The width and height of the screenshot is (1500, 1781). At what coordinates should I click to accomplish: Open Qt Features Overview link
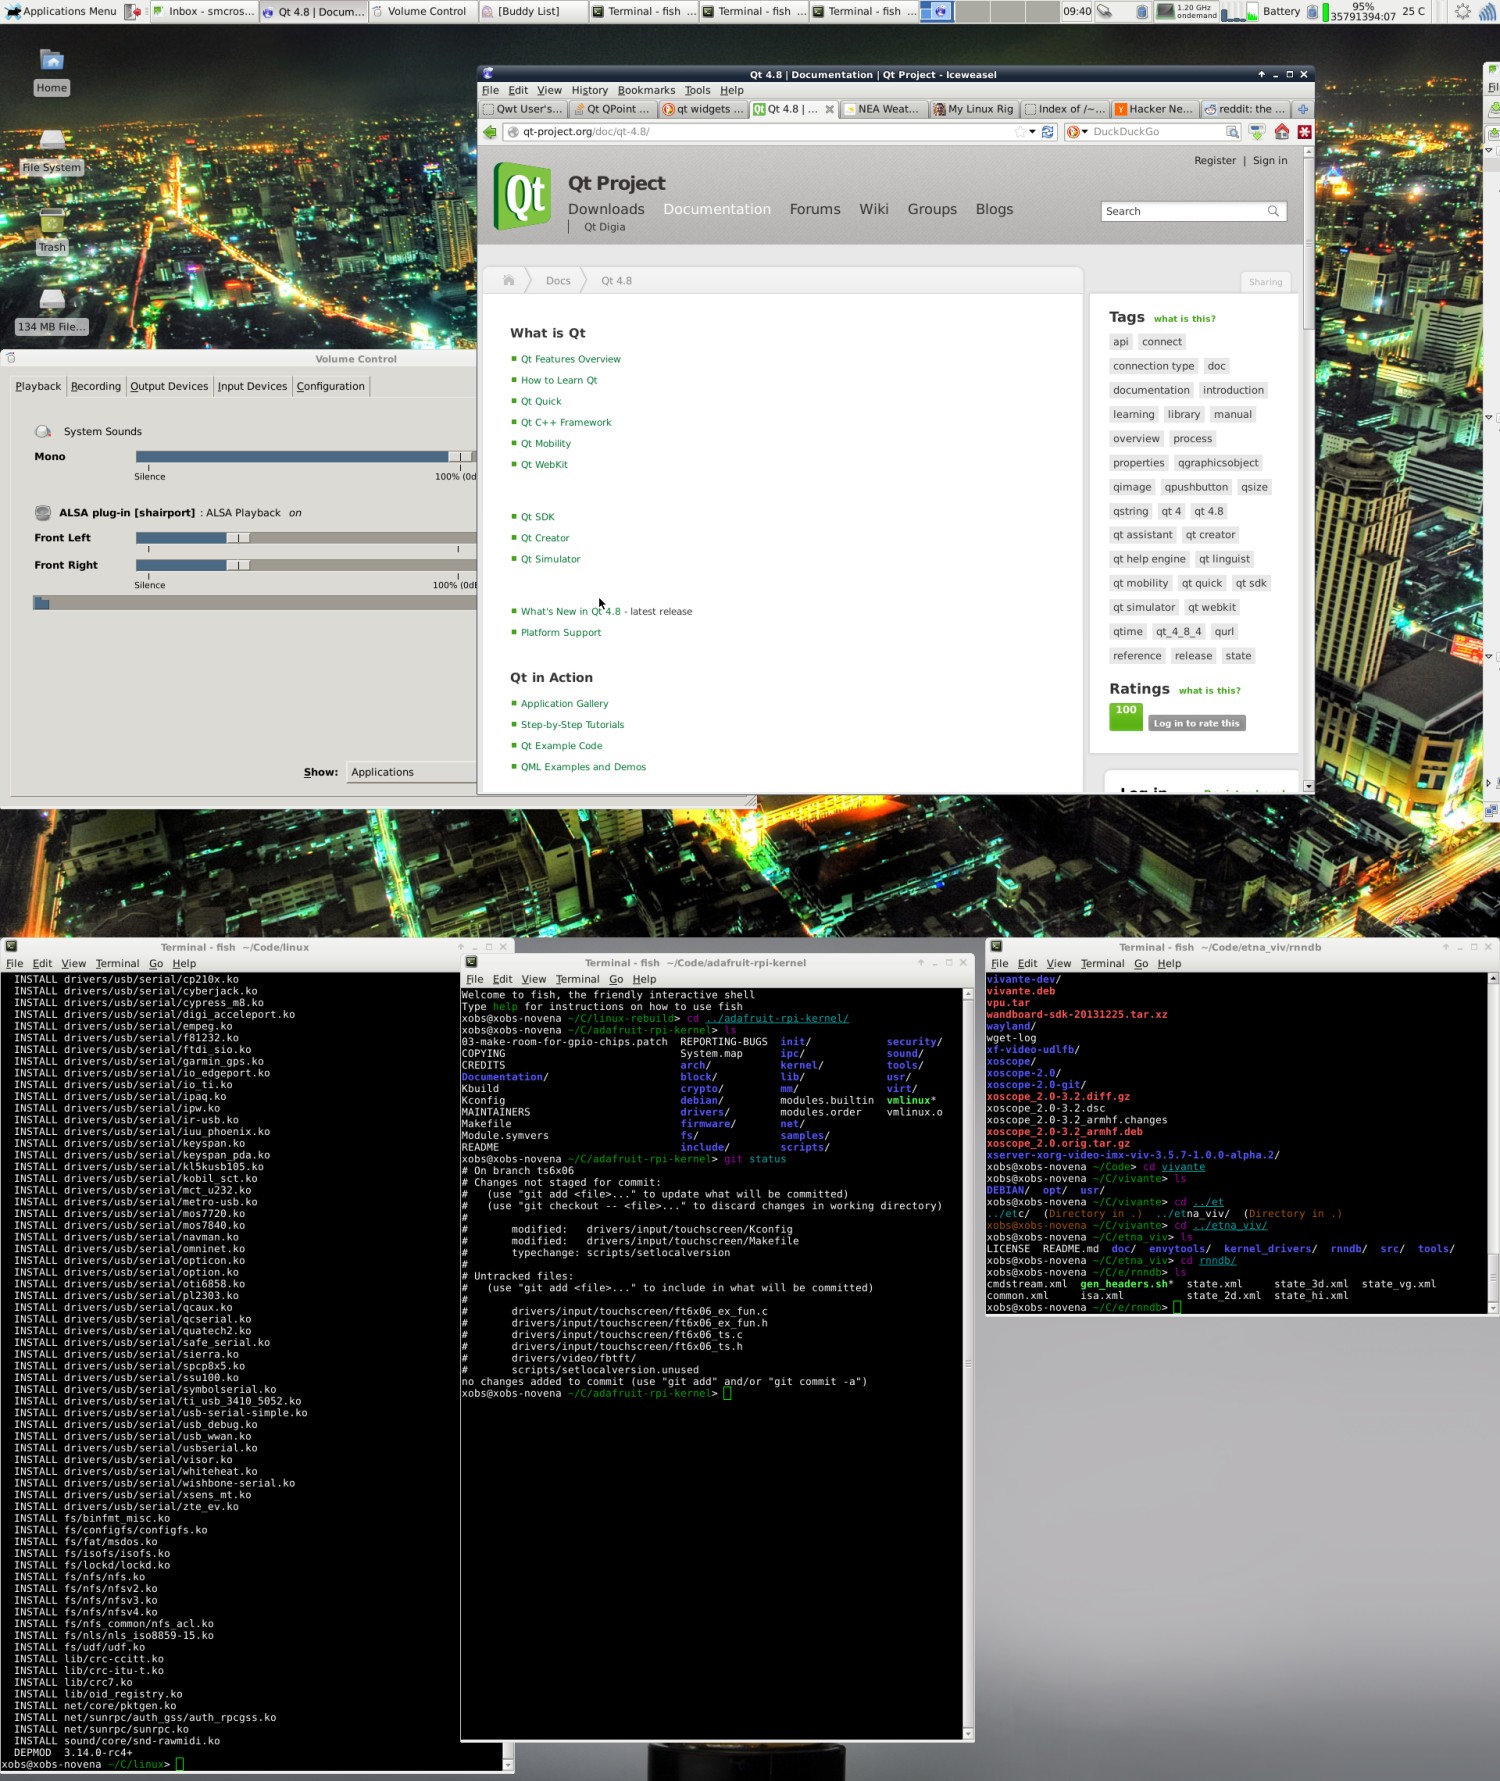[x=570, y=359]
